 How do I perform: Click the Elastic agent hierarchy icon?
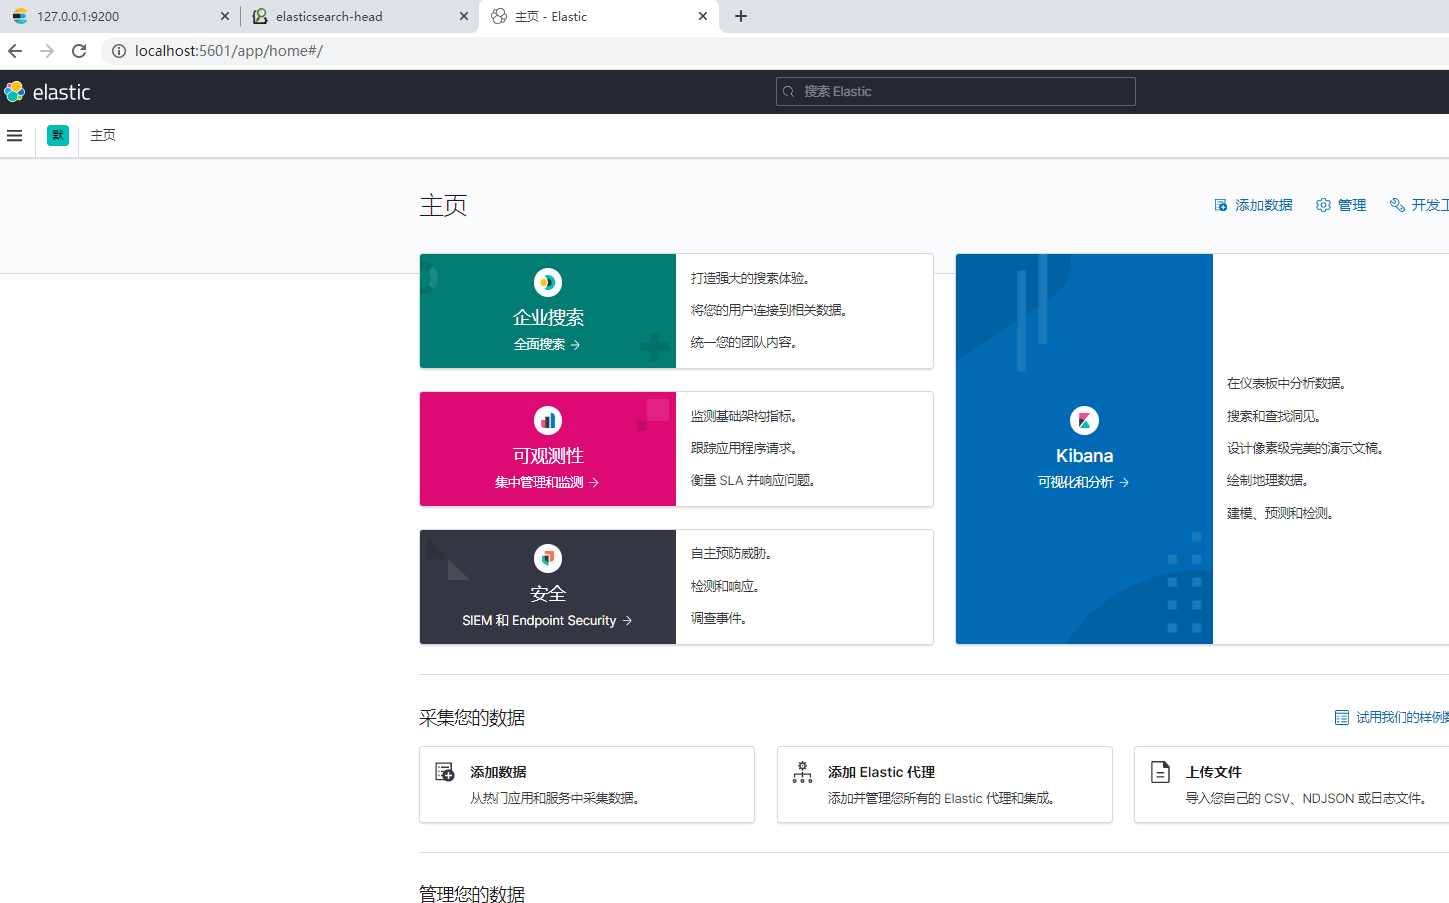coord(802,772)
